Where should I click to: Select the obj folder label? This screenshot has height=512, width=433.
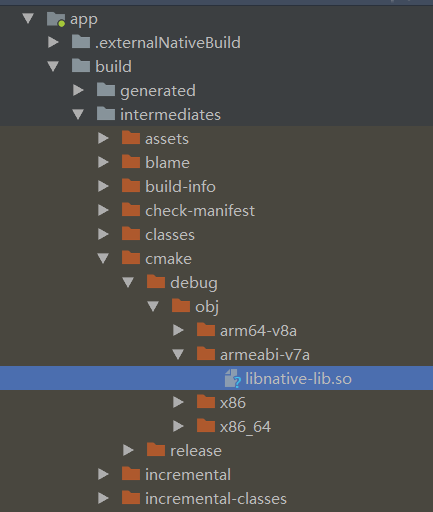[x=207, y=307]
